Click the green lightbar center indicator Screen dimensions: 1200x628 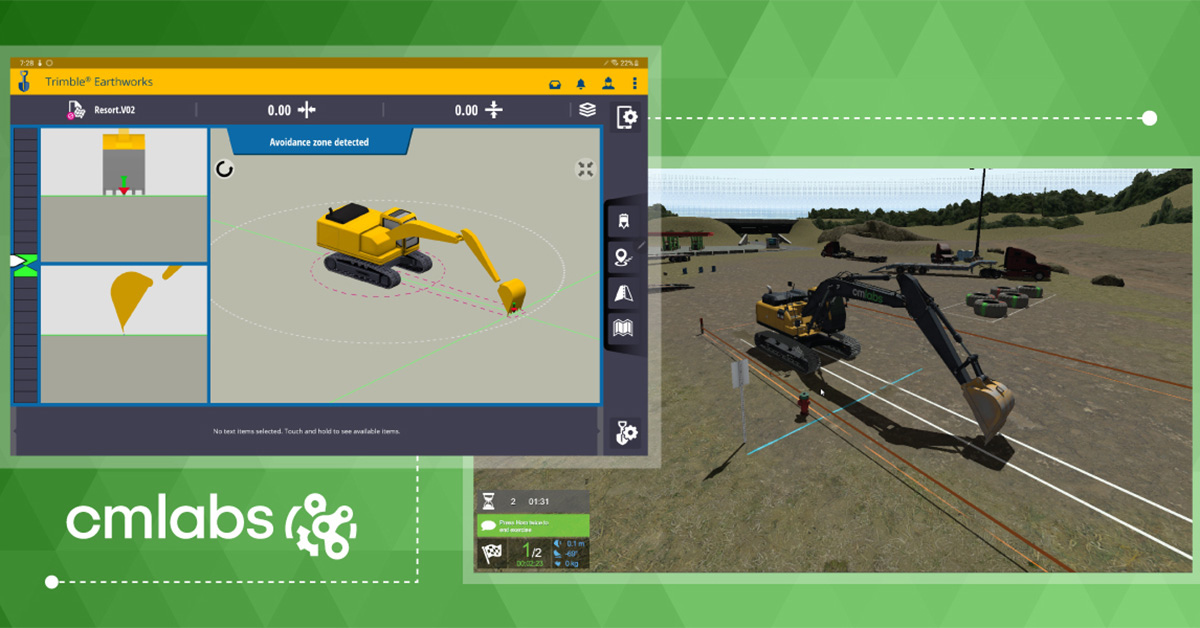tap(24, 264)
